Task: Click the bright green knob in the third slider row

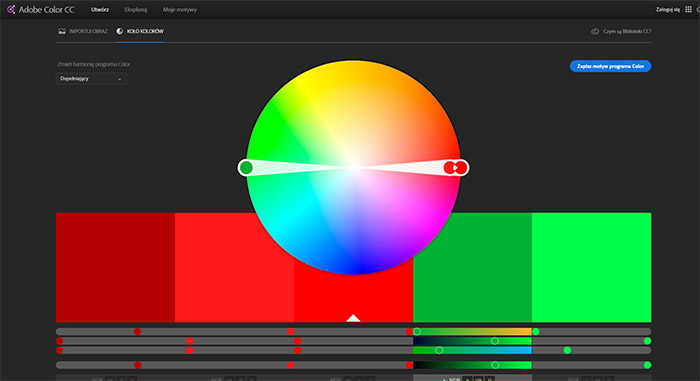Action: [567, 350]
